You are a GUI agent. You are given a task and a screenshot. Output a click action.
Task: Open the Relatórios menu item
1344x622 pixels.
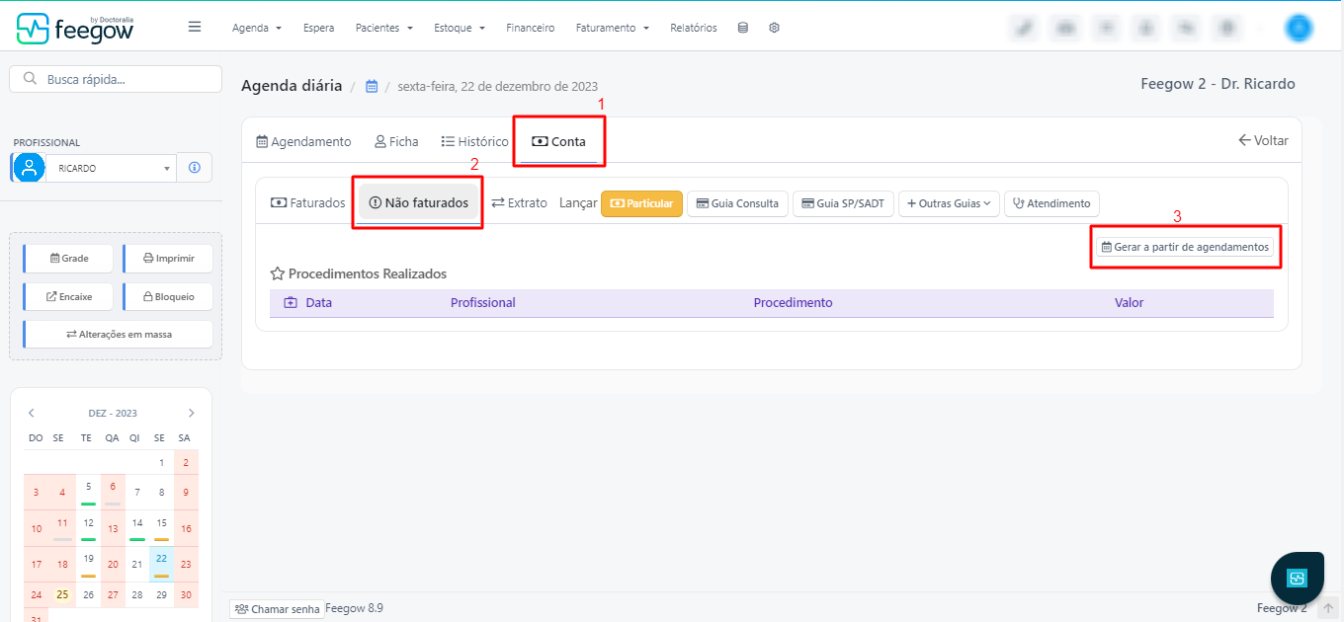tap(693, 28)
